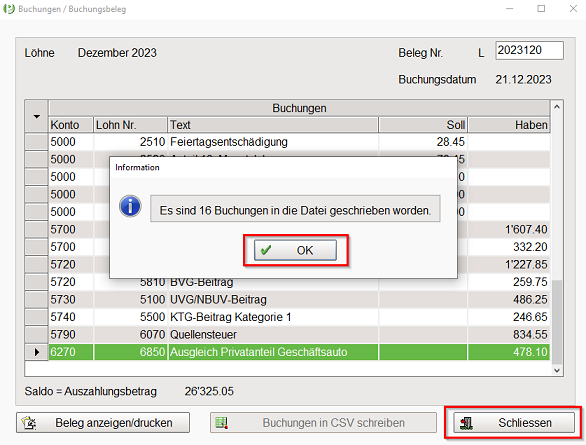Image resolution: width=586 pixels, height=445 pixels.
Task: Minimize the Buchungsbeleg window
Action: tap(509, 9)
